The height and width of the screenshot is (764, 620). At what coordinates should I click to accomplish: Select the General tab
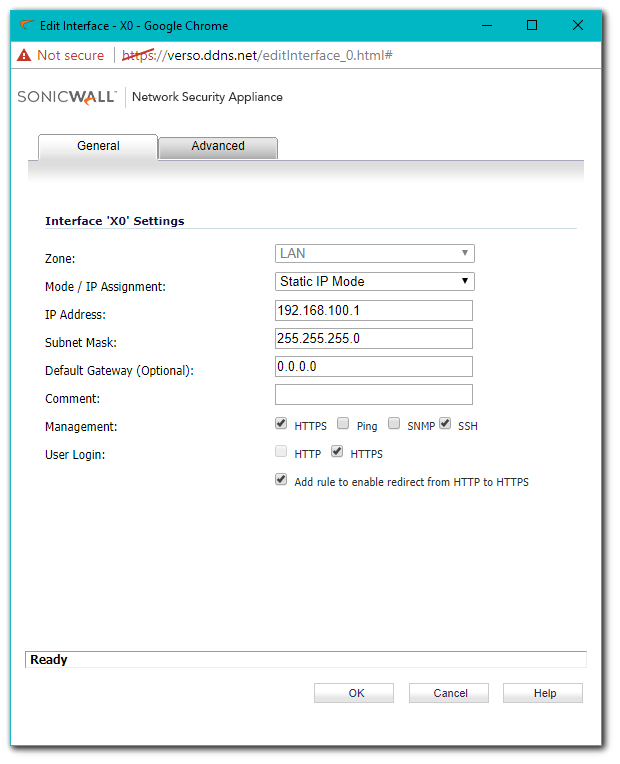pyautogui.click(x=98, y=146)
